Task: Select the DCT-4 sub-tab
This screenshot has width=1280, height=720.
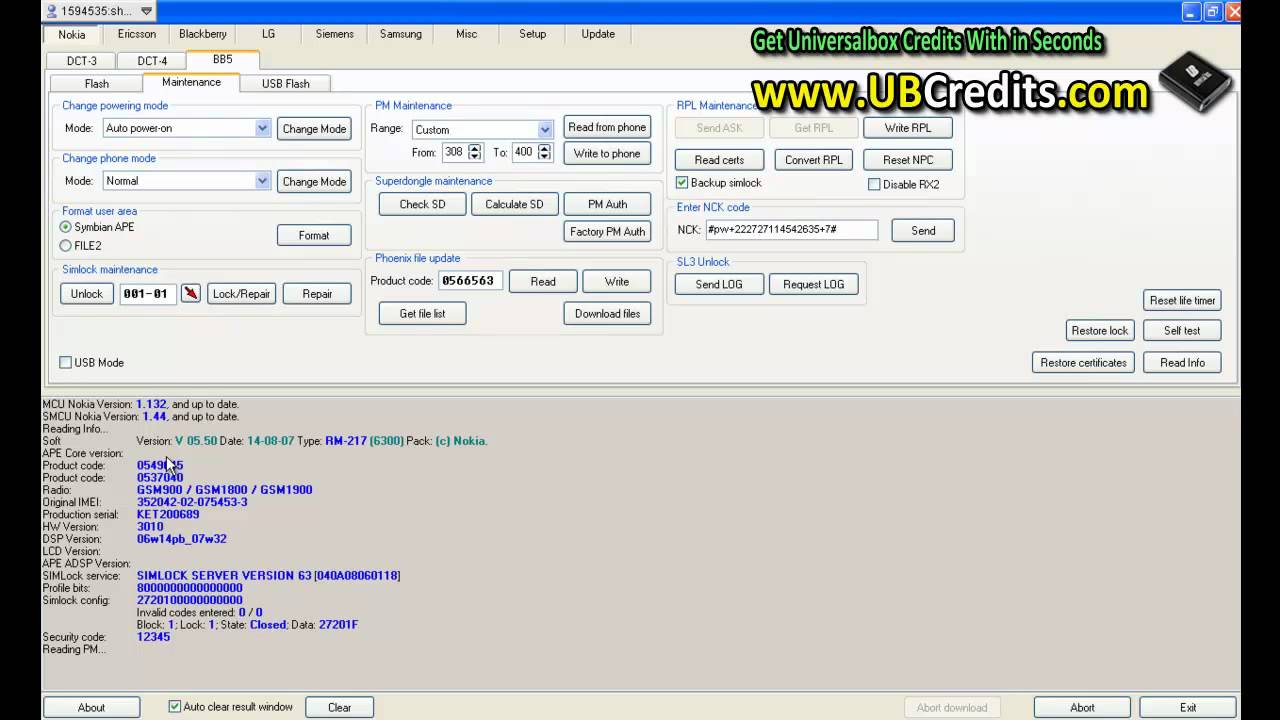Action: pyautogui.click(x=152, y=61)
